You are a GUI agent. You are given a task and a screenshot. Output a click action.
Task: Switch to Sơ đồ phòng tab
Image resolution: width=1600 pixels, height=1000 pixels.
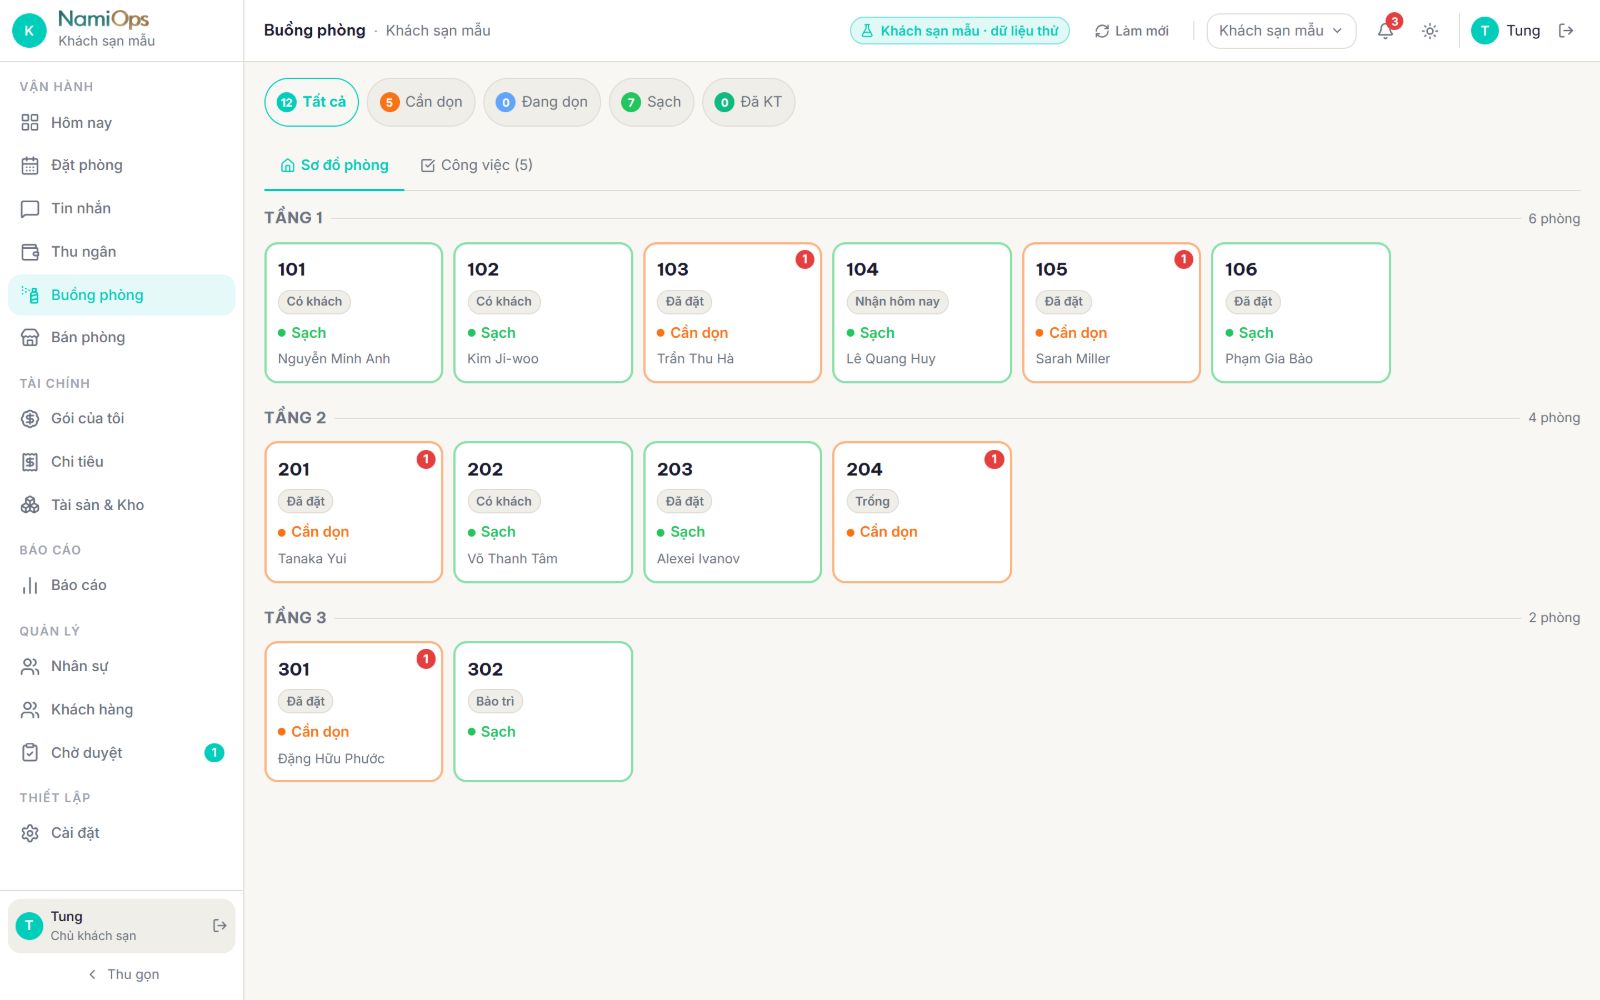(334, 165)
